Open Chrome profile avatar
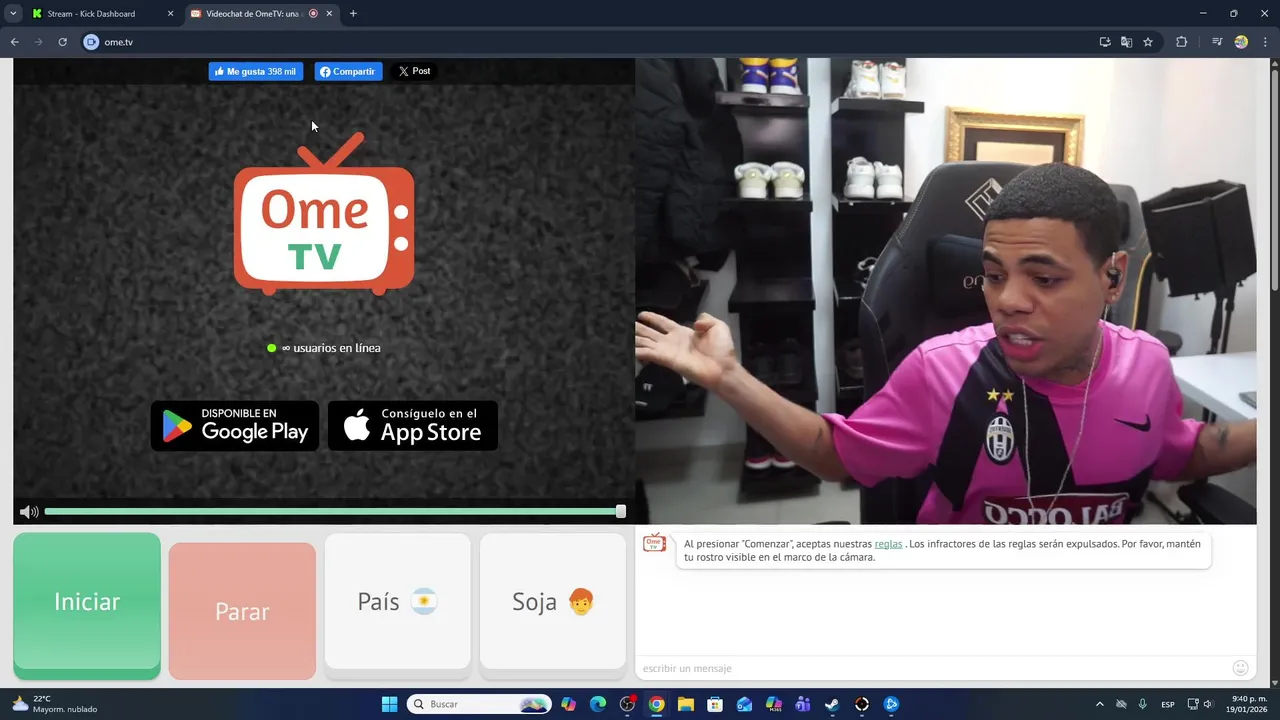The width and height of the screenshot is (1280, 720). point(1241,42)
